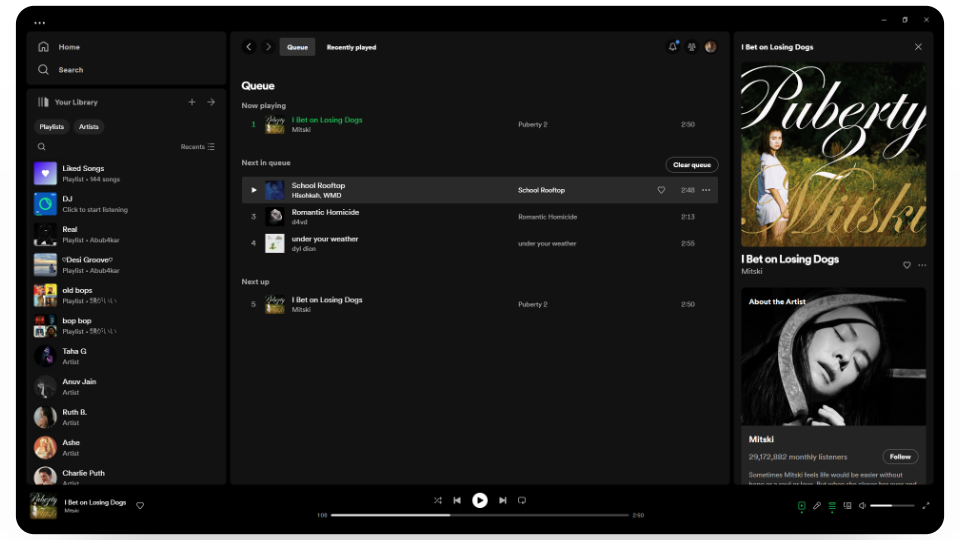Create a playlist with the plus icon
This screenshot has height=540, width=960.
(192, 102)
